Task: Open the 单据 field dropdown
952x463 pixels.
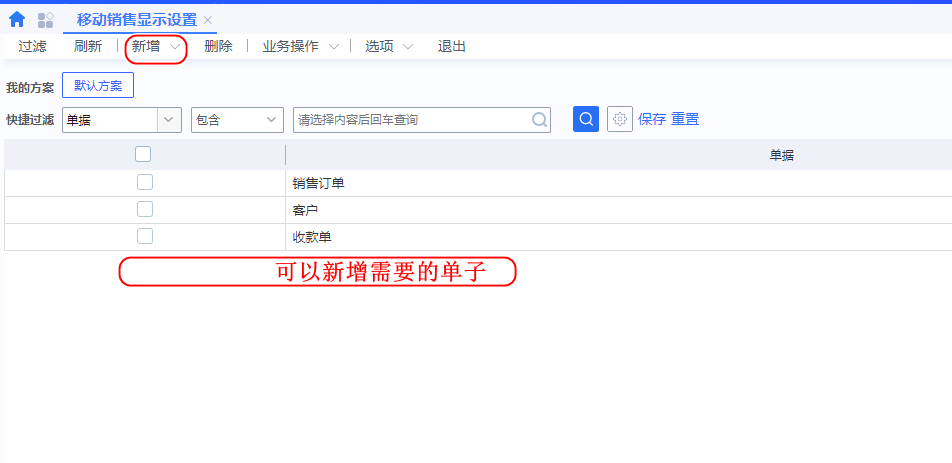Action: [x=168, y=120]
